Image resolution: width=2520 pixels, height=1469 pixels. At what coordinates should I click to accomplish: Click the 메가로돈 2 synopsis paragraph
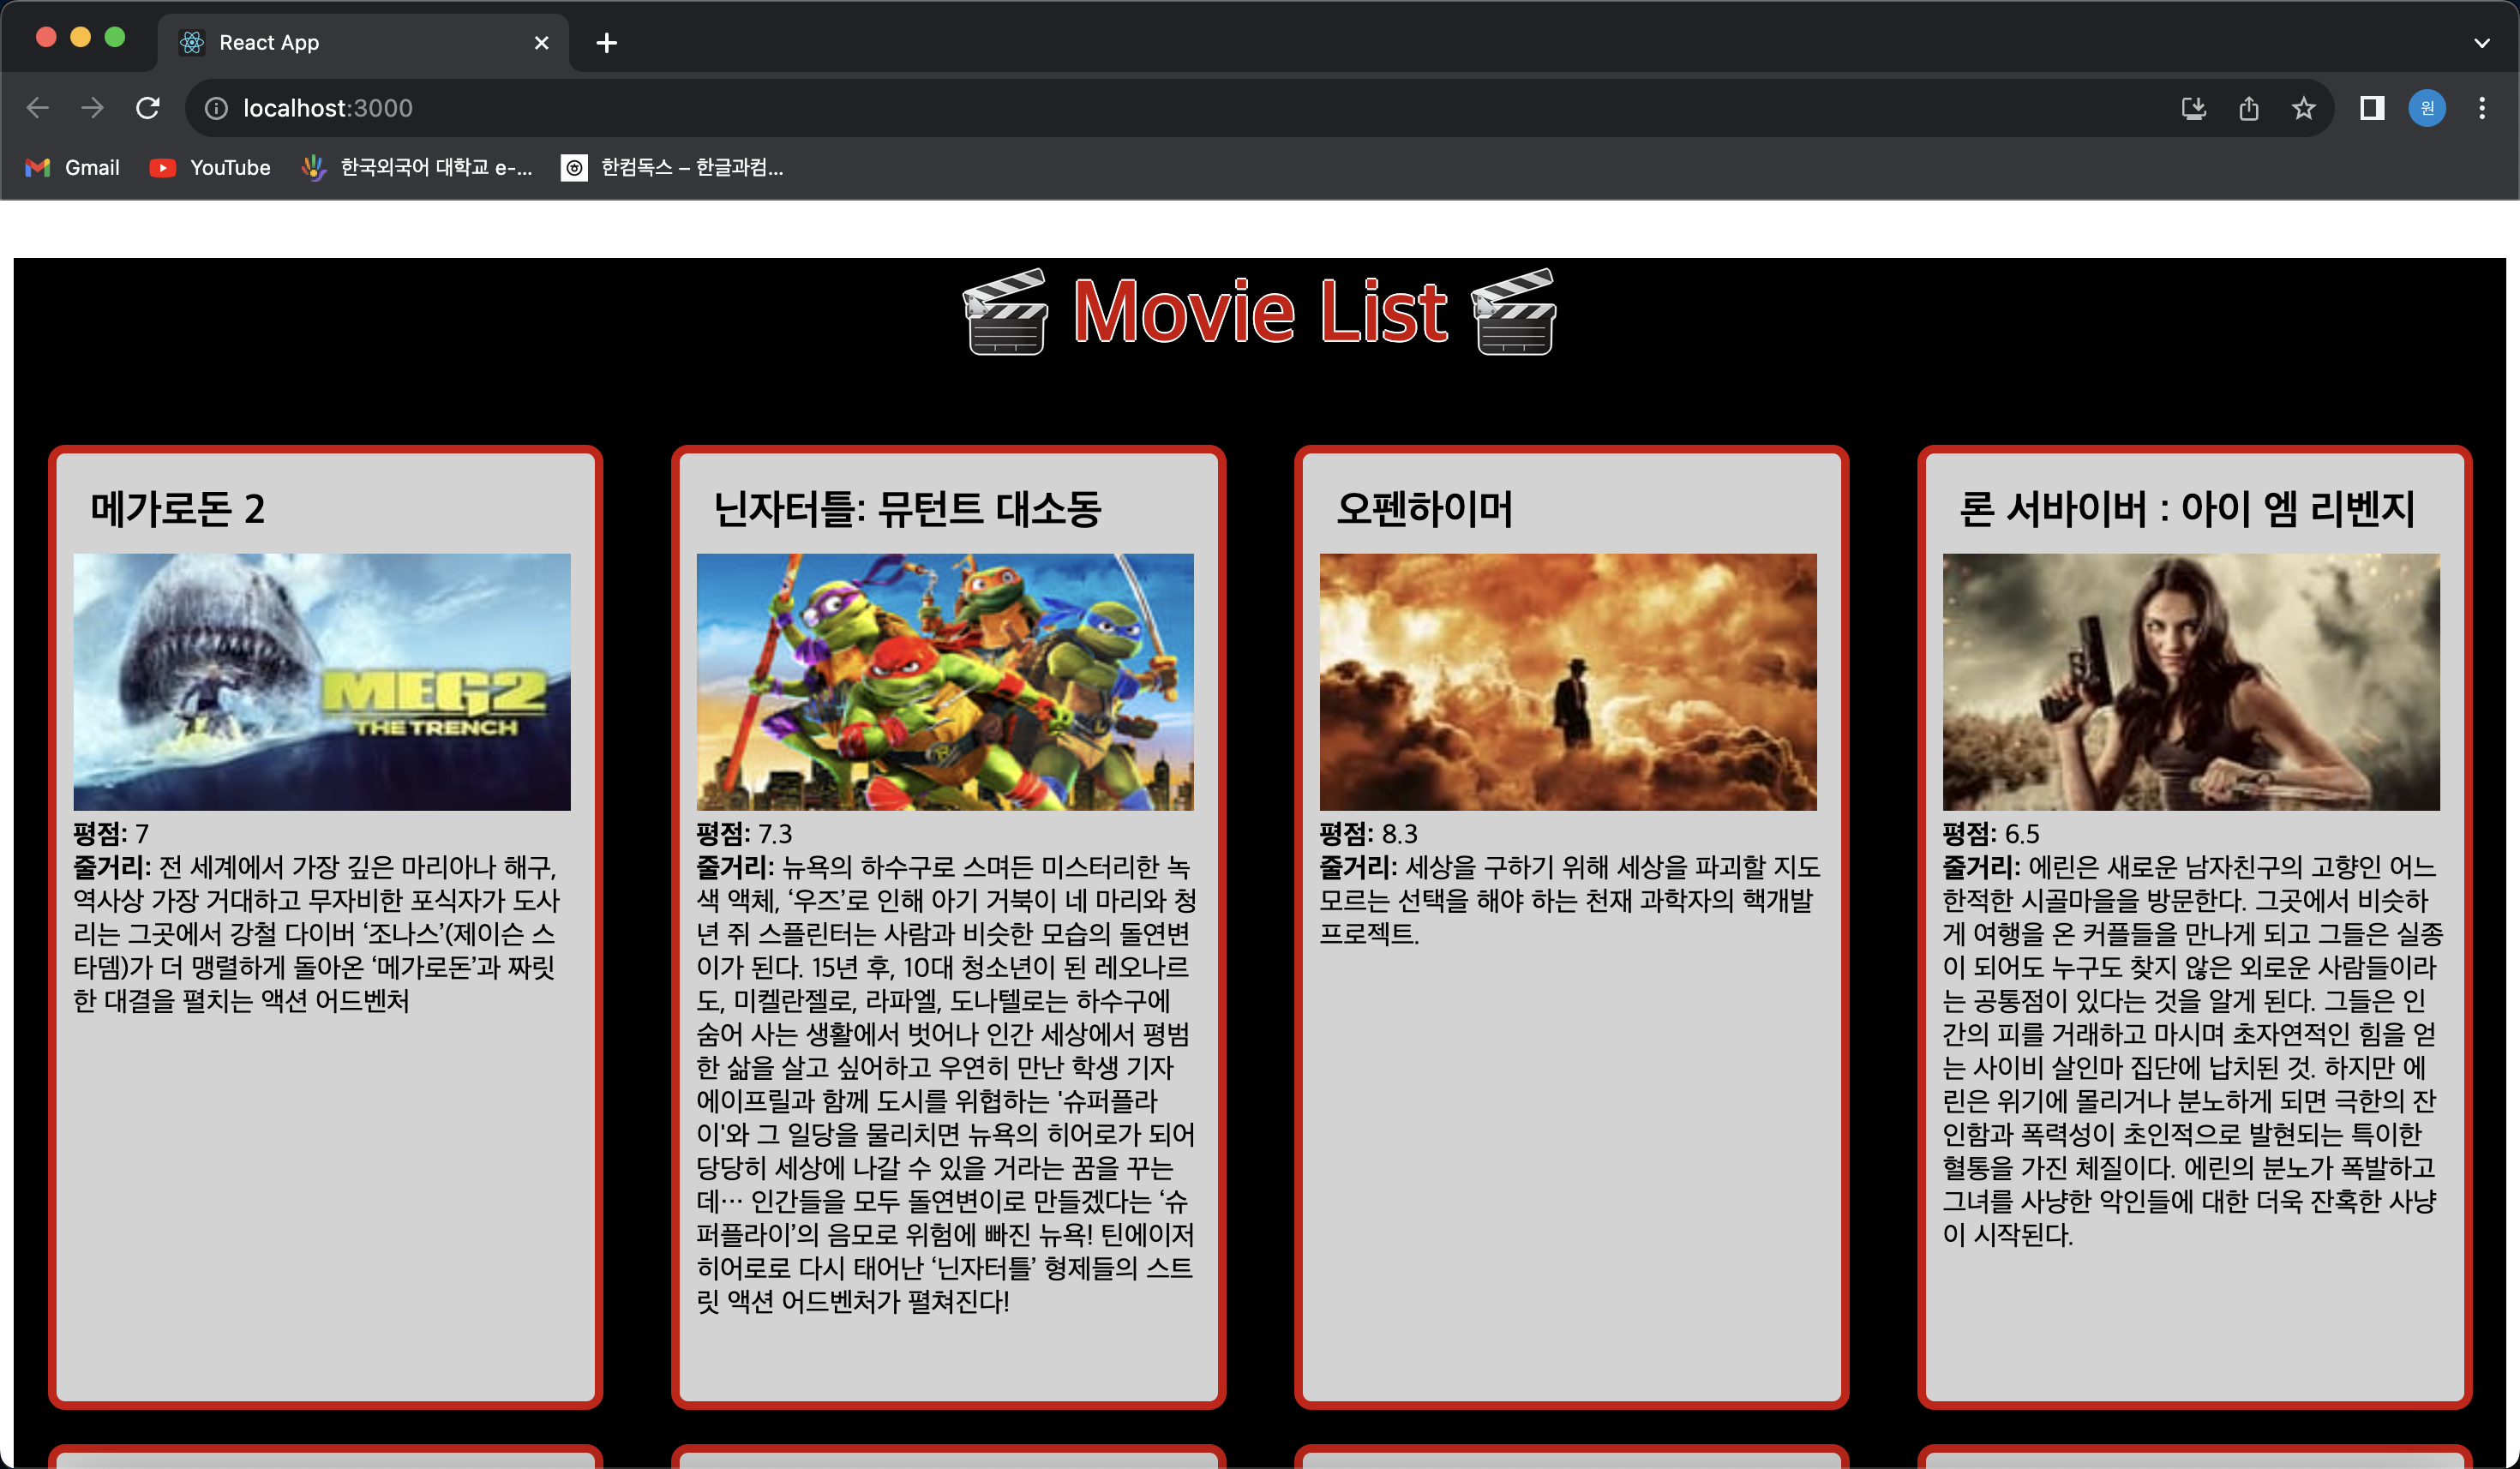[318, 933]
